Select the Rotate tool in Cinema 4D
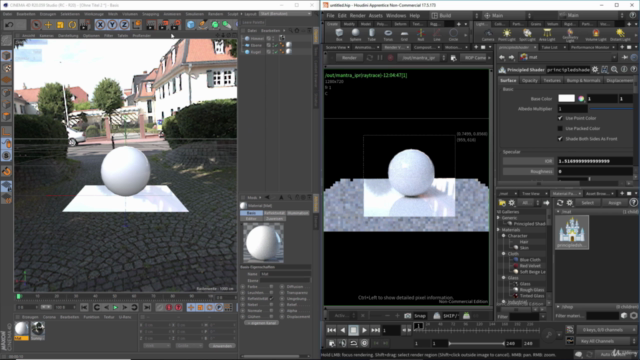This screenshot has width=640, height=360. tap(72, 25)
